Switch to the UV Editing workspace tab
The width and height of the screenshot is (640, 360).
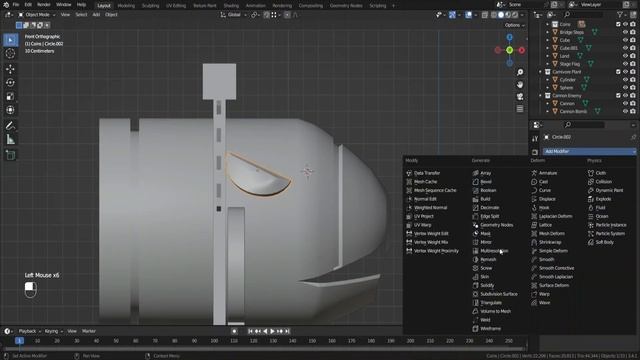click(x=176, y=6)
